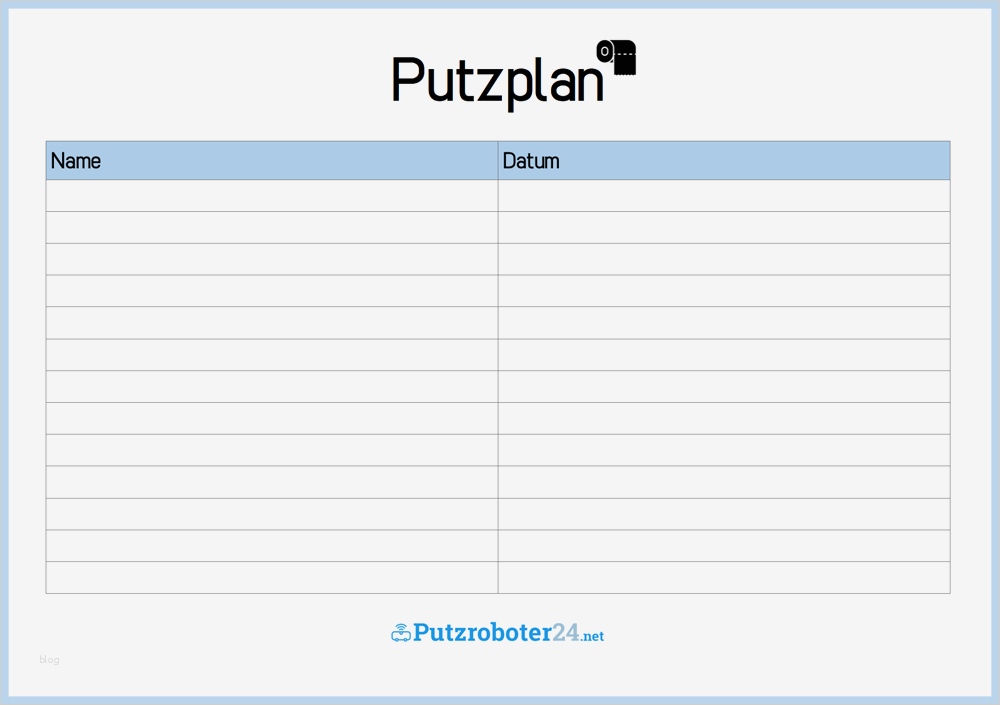Image resolution: width=1000 pixels, height=705 pixels.
Task: Click the small blog watermark text
Action: [x=49, y=660]
